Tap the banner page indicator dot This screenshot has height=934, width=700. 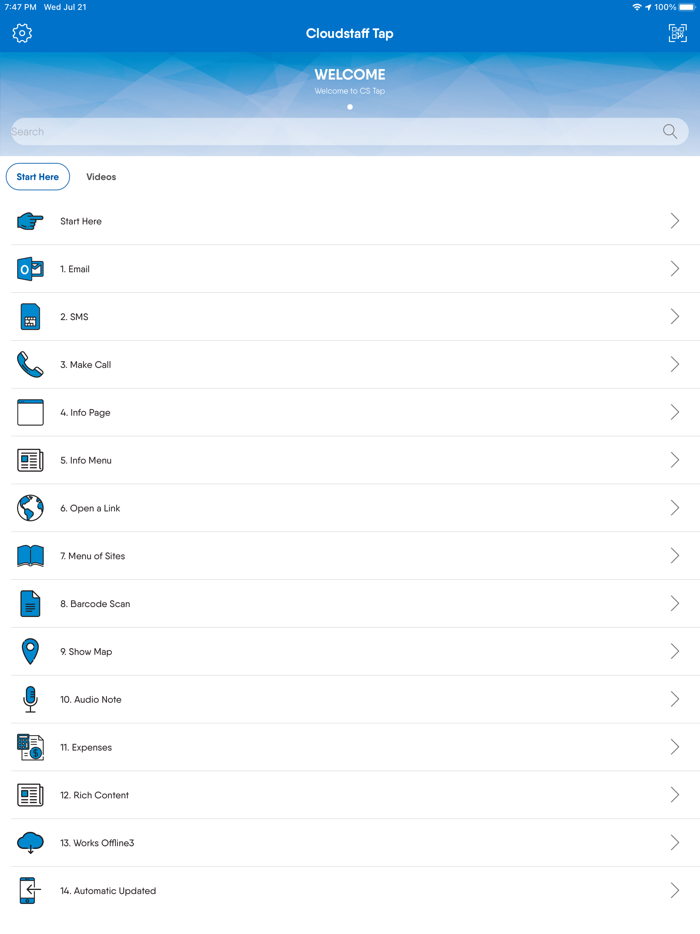point(350,107)
